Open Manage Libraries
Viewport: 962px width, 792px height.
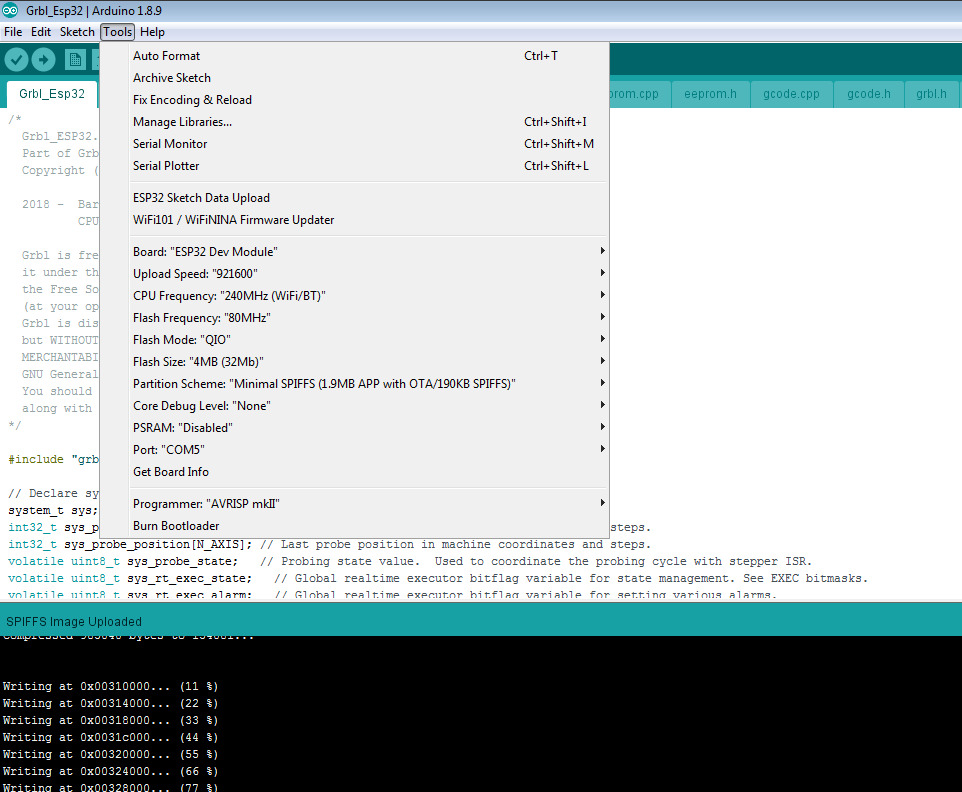click(355, 122)
